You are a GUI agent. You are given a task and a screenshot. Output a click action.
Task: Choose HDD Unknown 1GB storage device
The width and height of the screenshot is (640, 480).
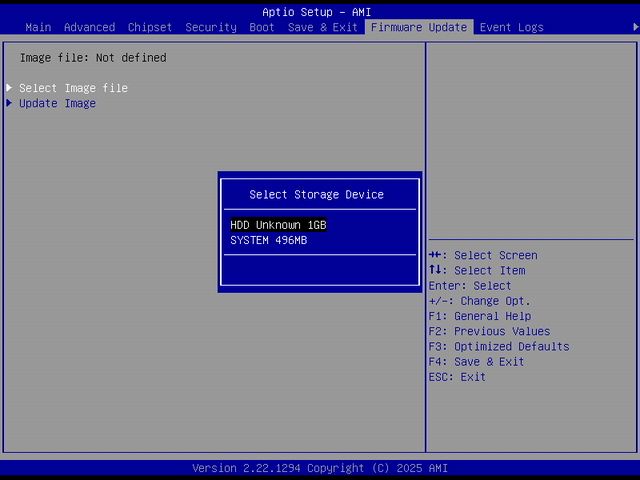coord(278,225)
